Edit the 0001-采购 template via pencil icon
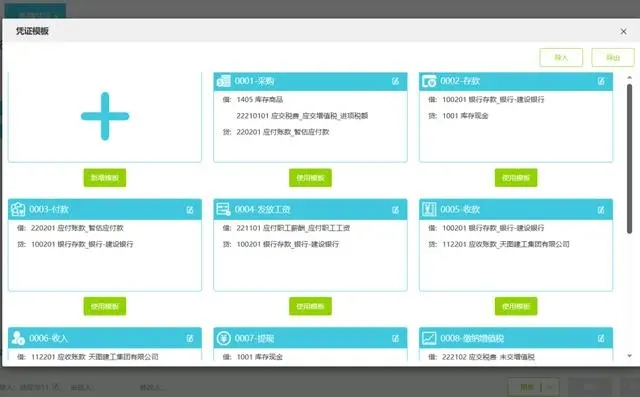 (395, 81)
